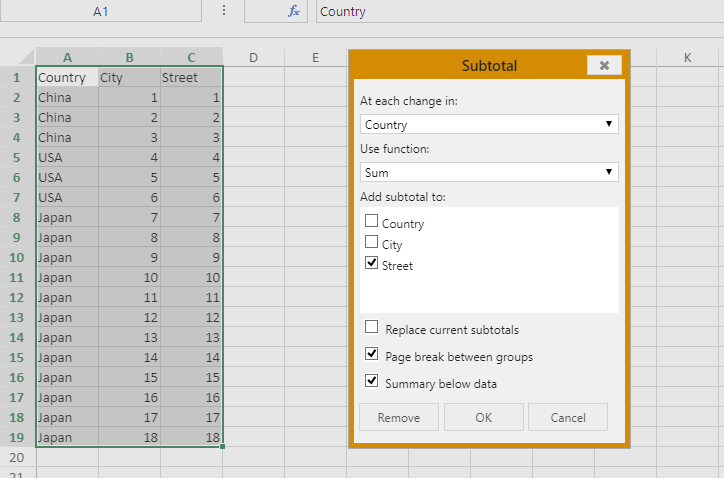This screenshot has width=724, height=478.
Task: Uncheck the Street subtotal checkbox
Action: coord(371,263)
